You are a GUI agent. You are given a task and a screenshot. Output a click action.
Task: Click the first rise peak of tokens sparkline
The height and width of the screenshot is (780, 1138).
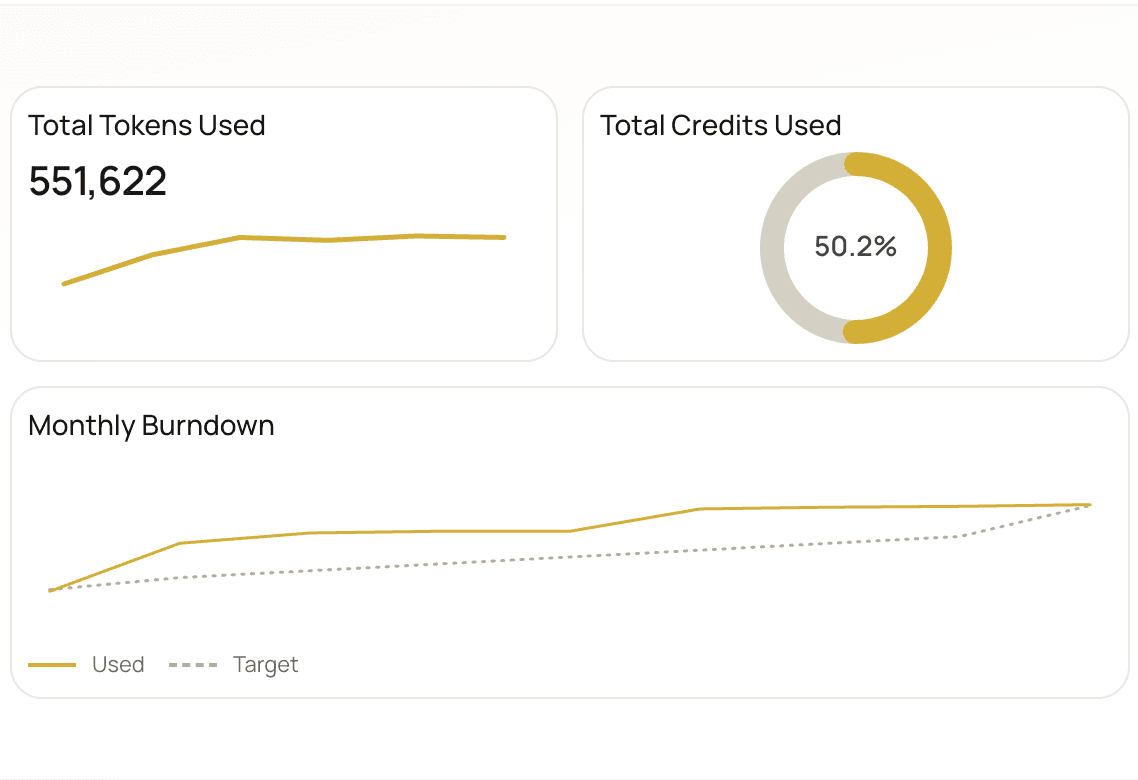click(240, 237)
